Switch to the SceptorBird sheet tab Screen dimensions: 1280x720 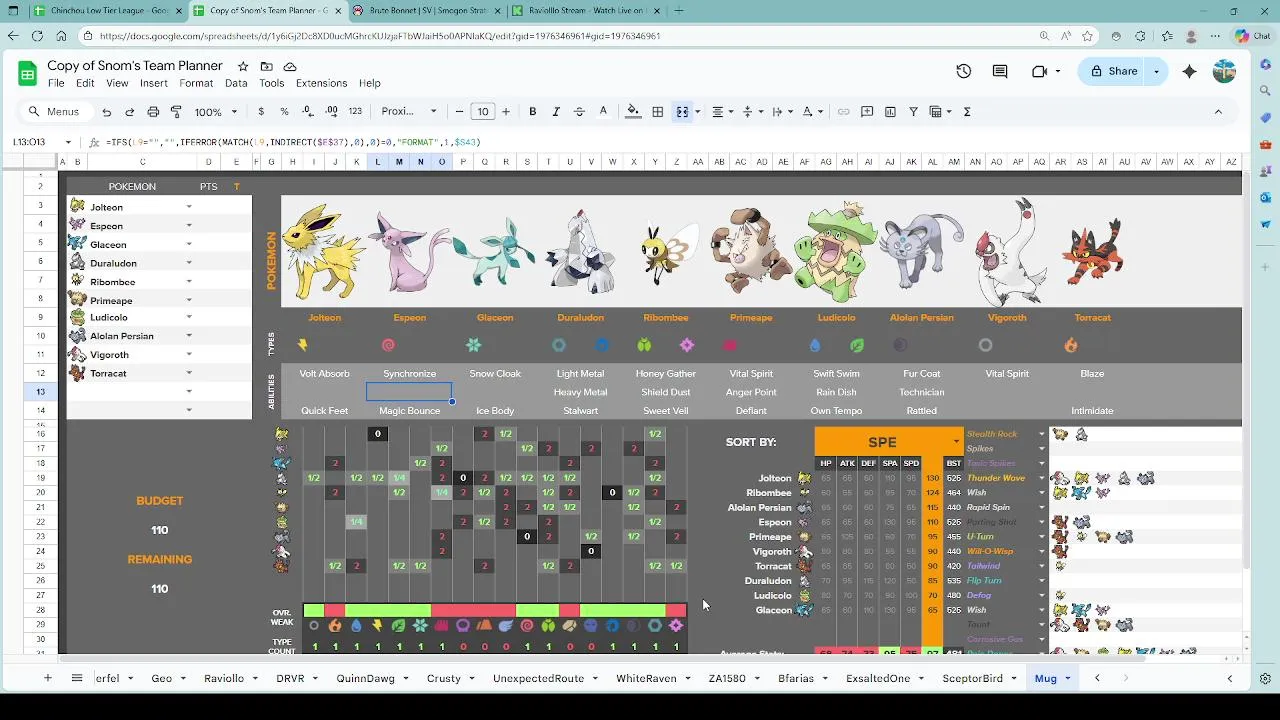point(972,678)
